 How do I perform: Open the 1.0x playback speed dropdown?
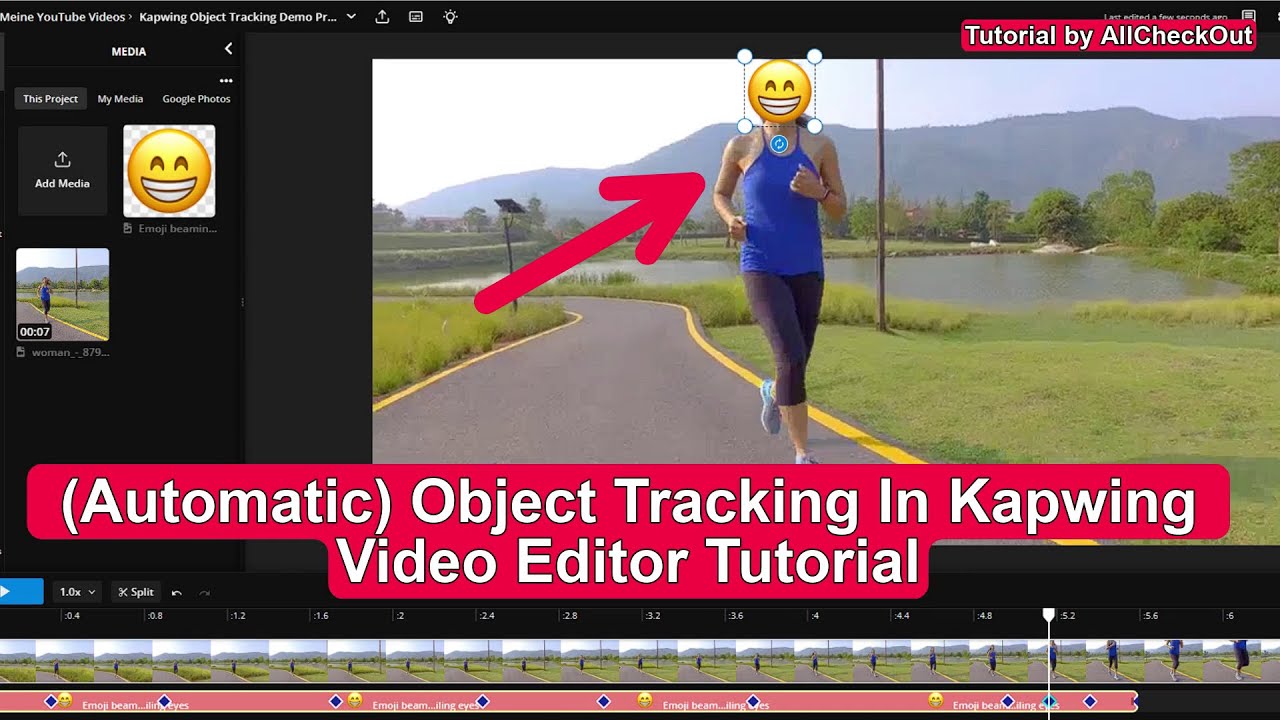[77, 592]
